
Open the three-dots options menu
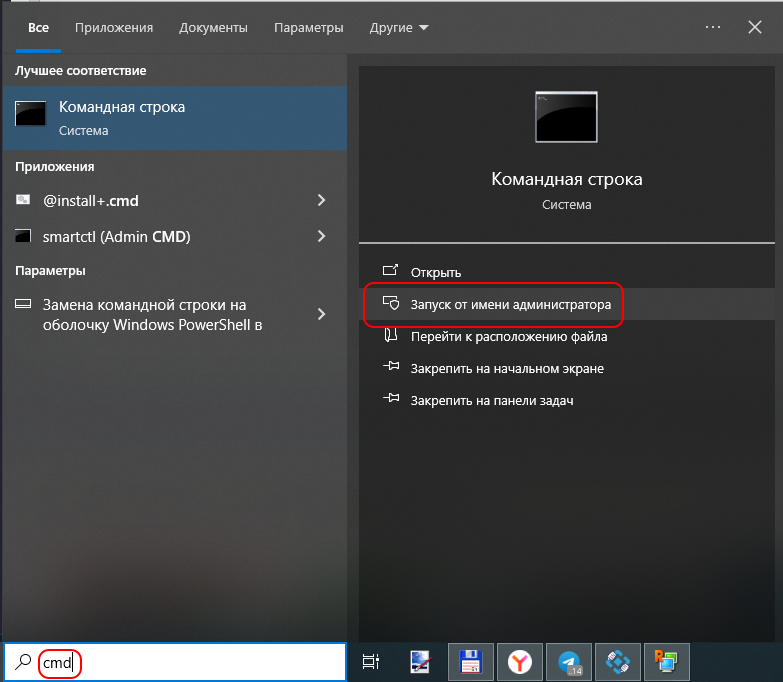click(x=713, y=27)
